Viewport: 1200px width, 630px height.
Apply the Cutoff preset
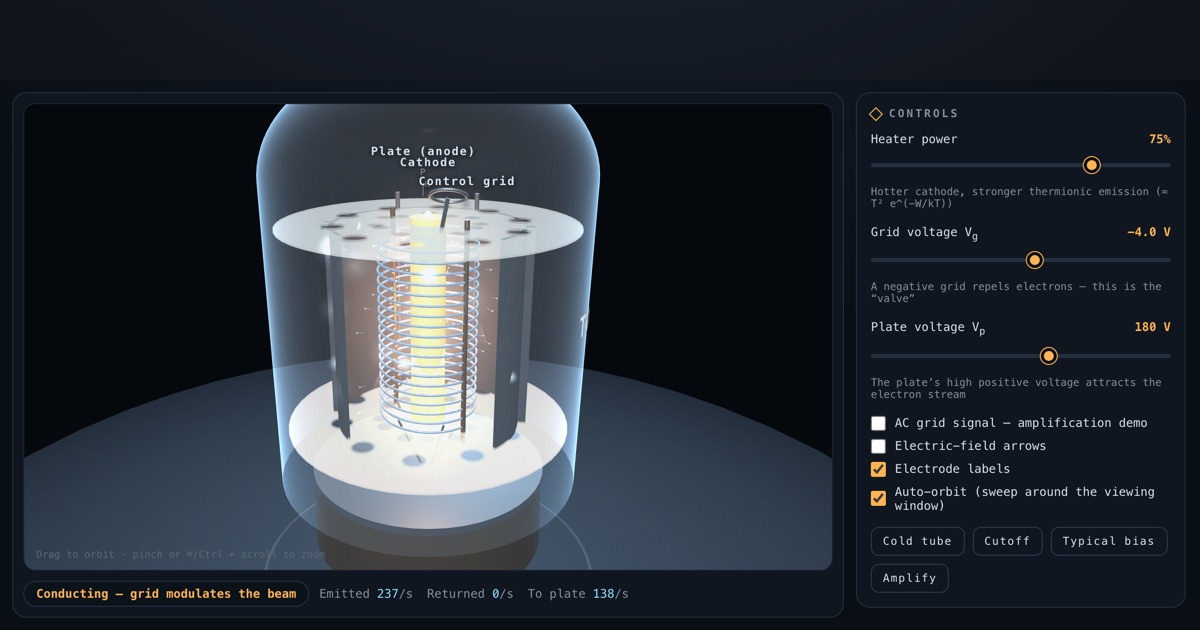tap(1007, 541)
